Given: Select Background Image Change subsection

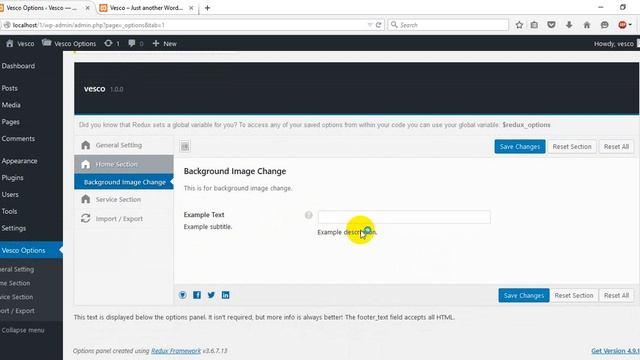Looking at the screenshot, I should click(x=124, y=182).
